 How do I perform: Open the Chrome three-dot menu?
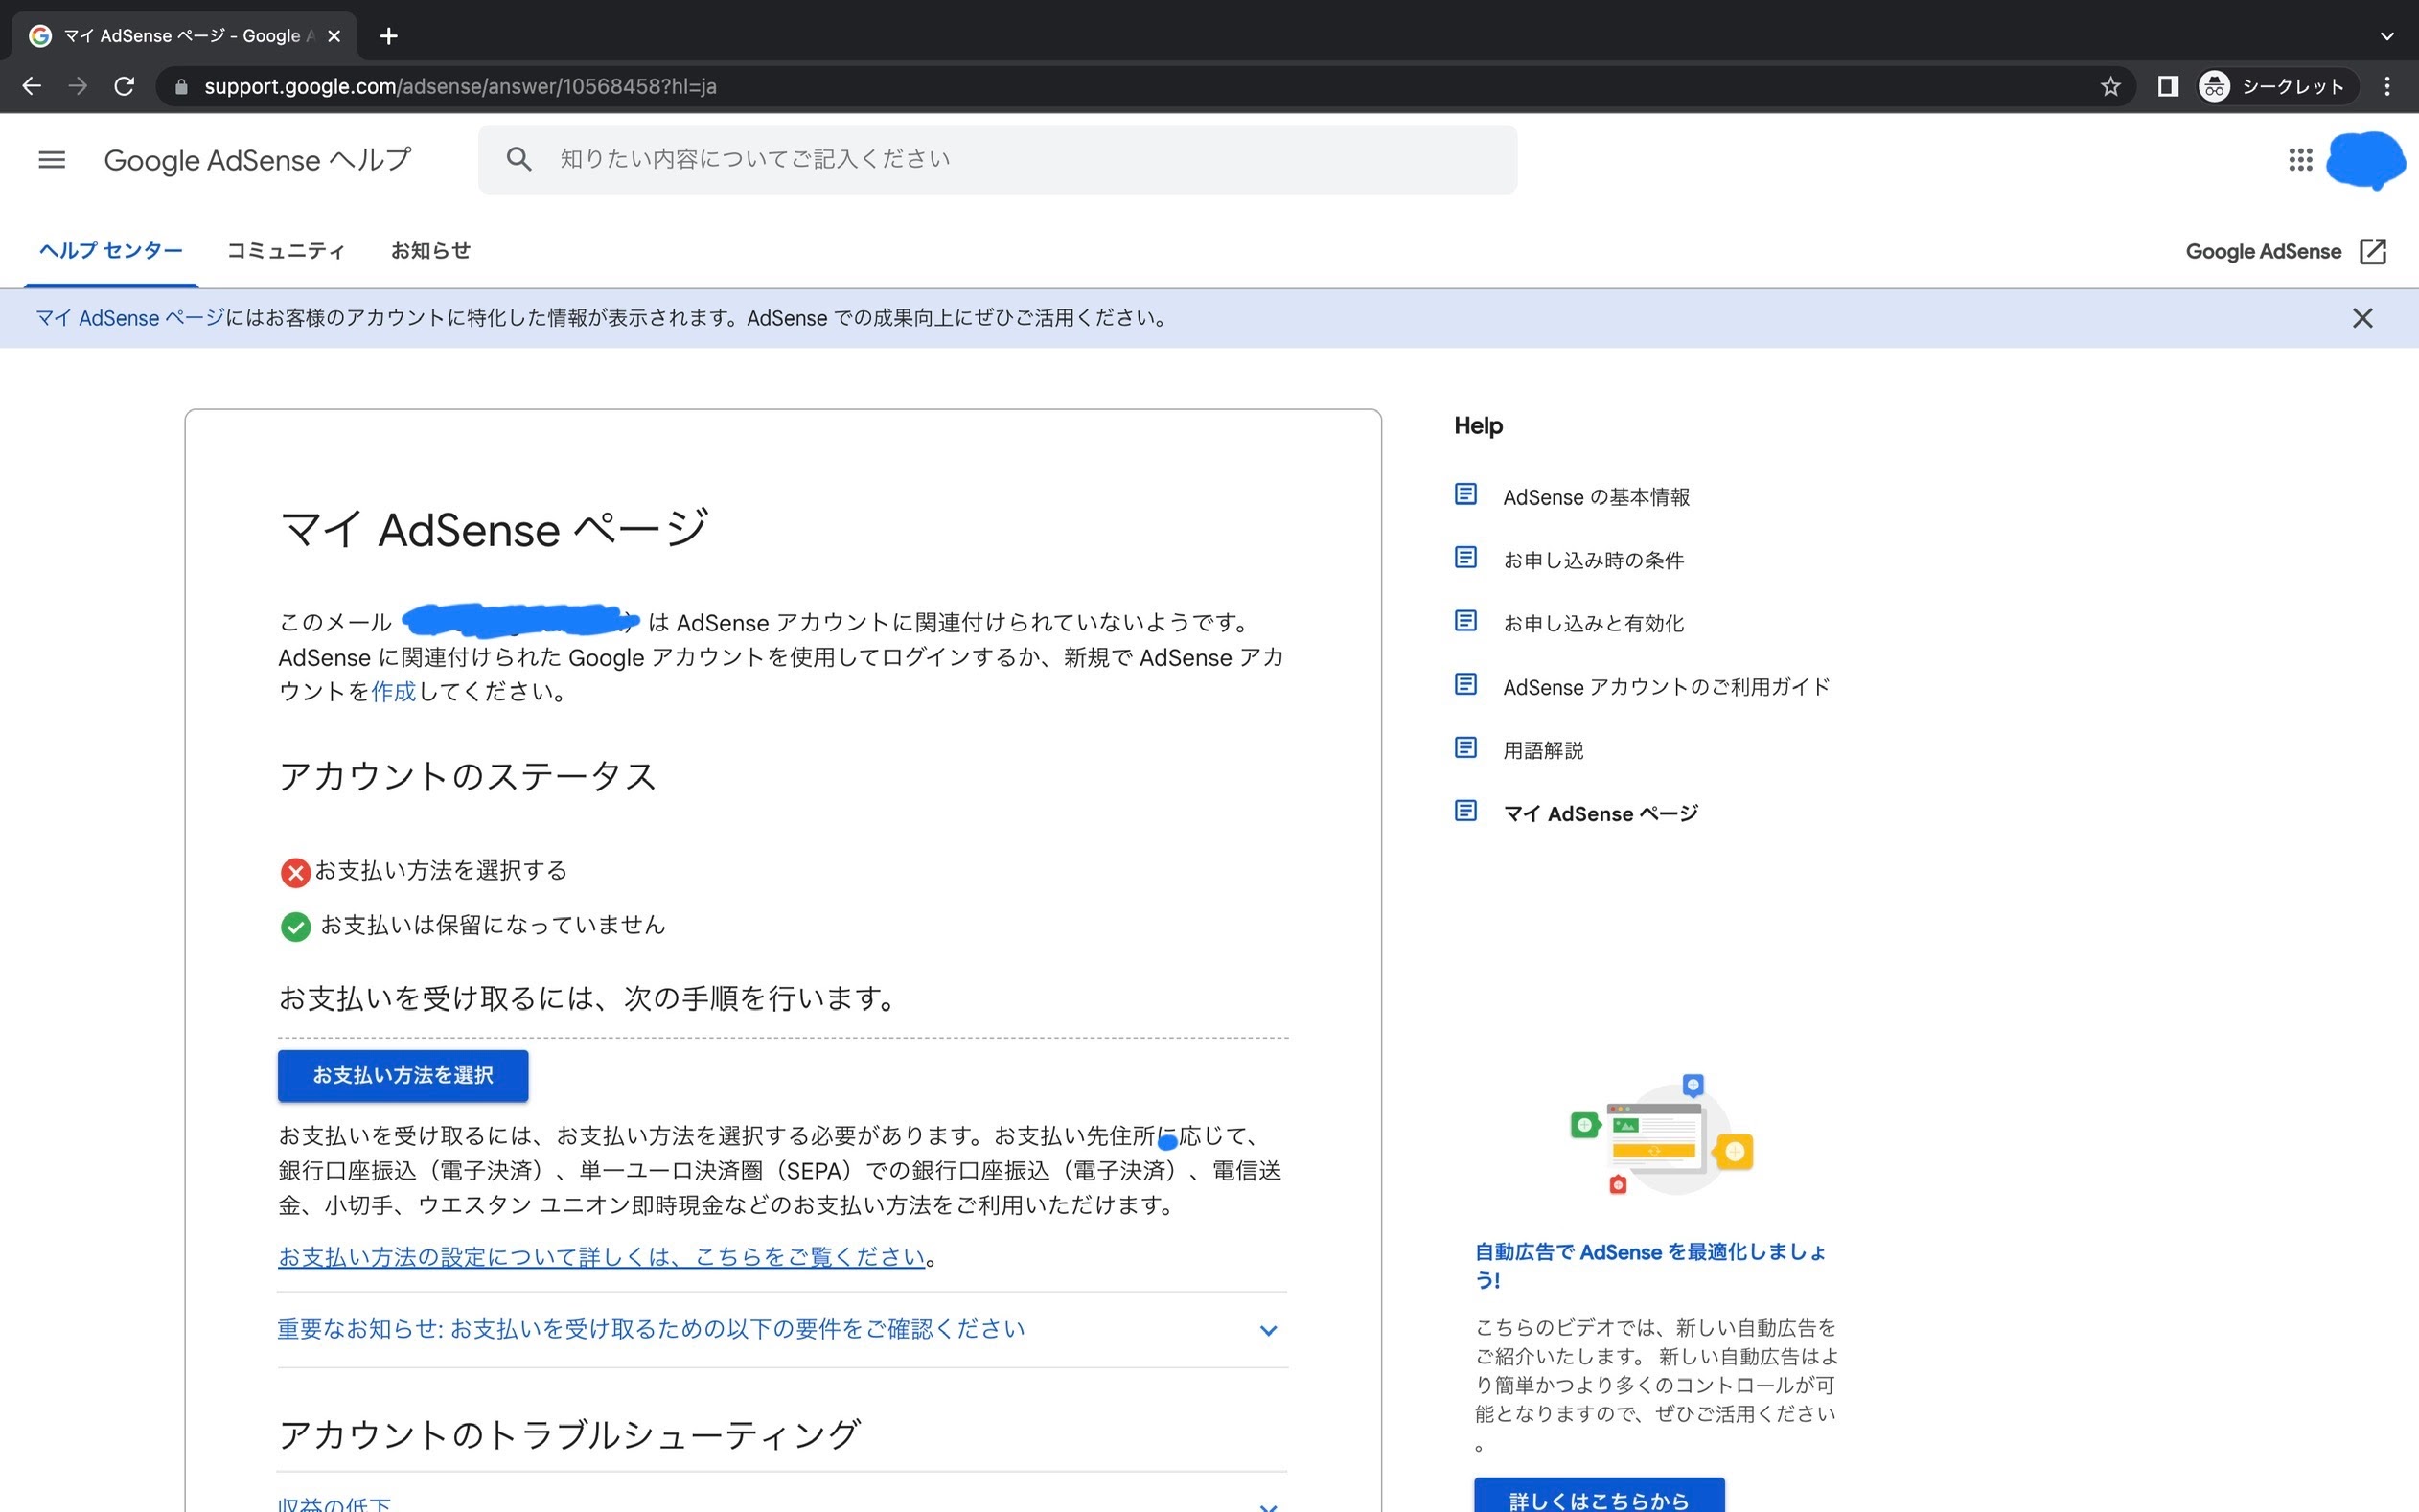pyautogui.click(x=2386, y=87)
